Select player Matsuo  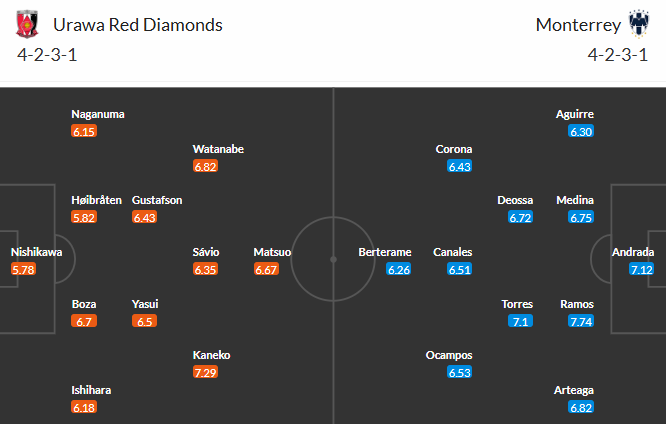pos(272,252)
